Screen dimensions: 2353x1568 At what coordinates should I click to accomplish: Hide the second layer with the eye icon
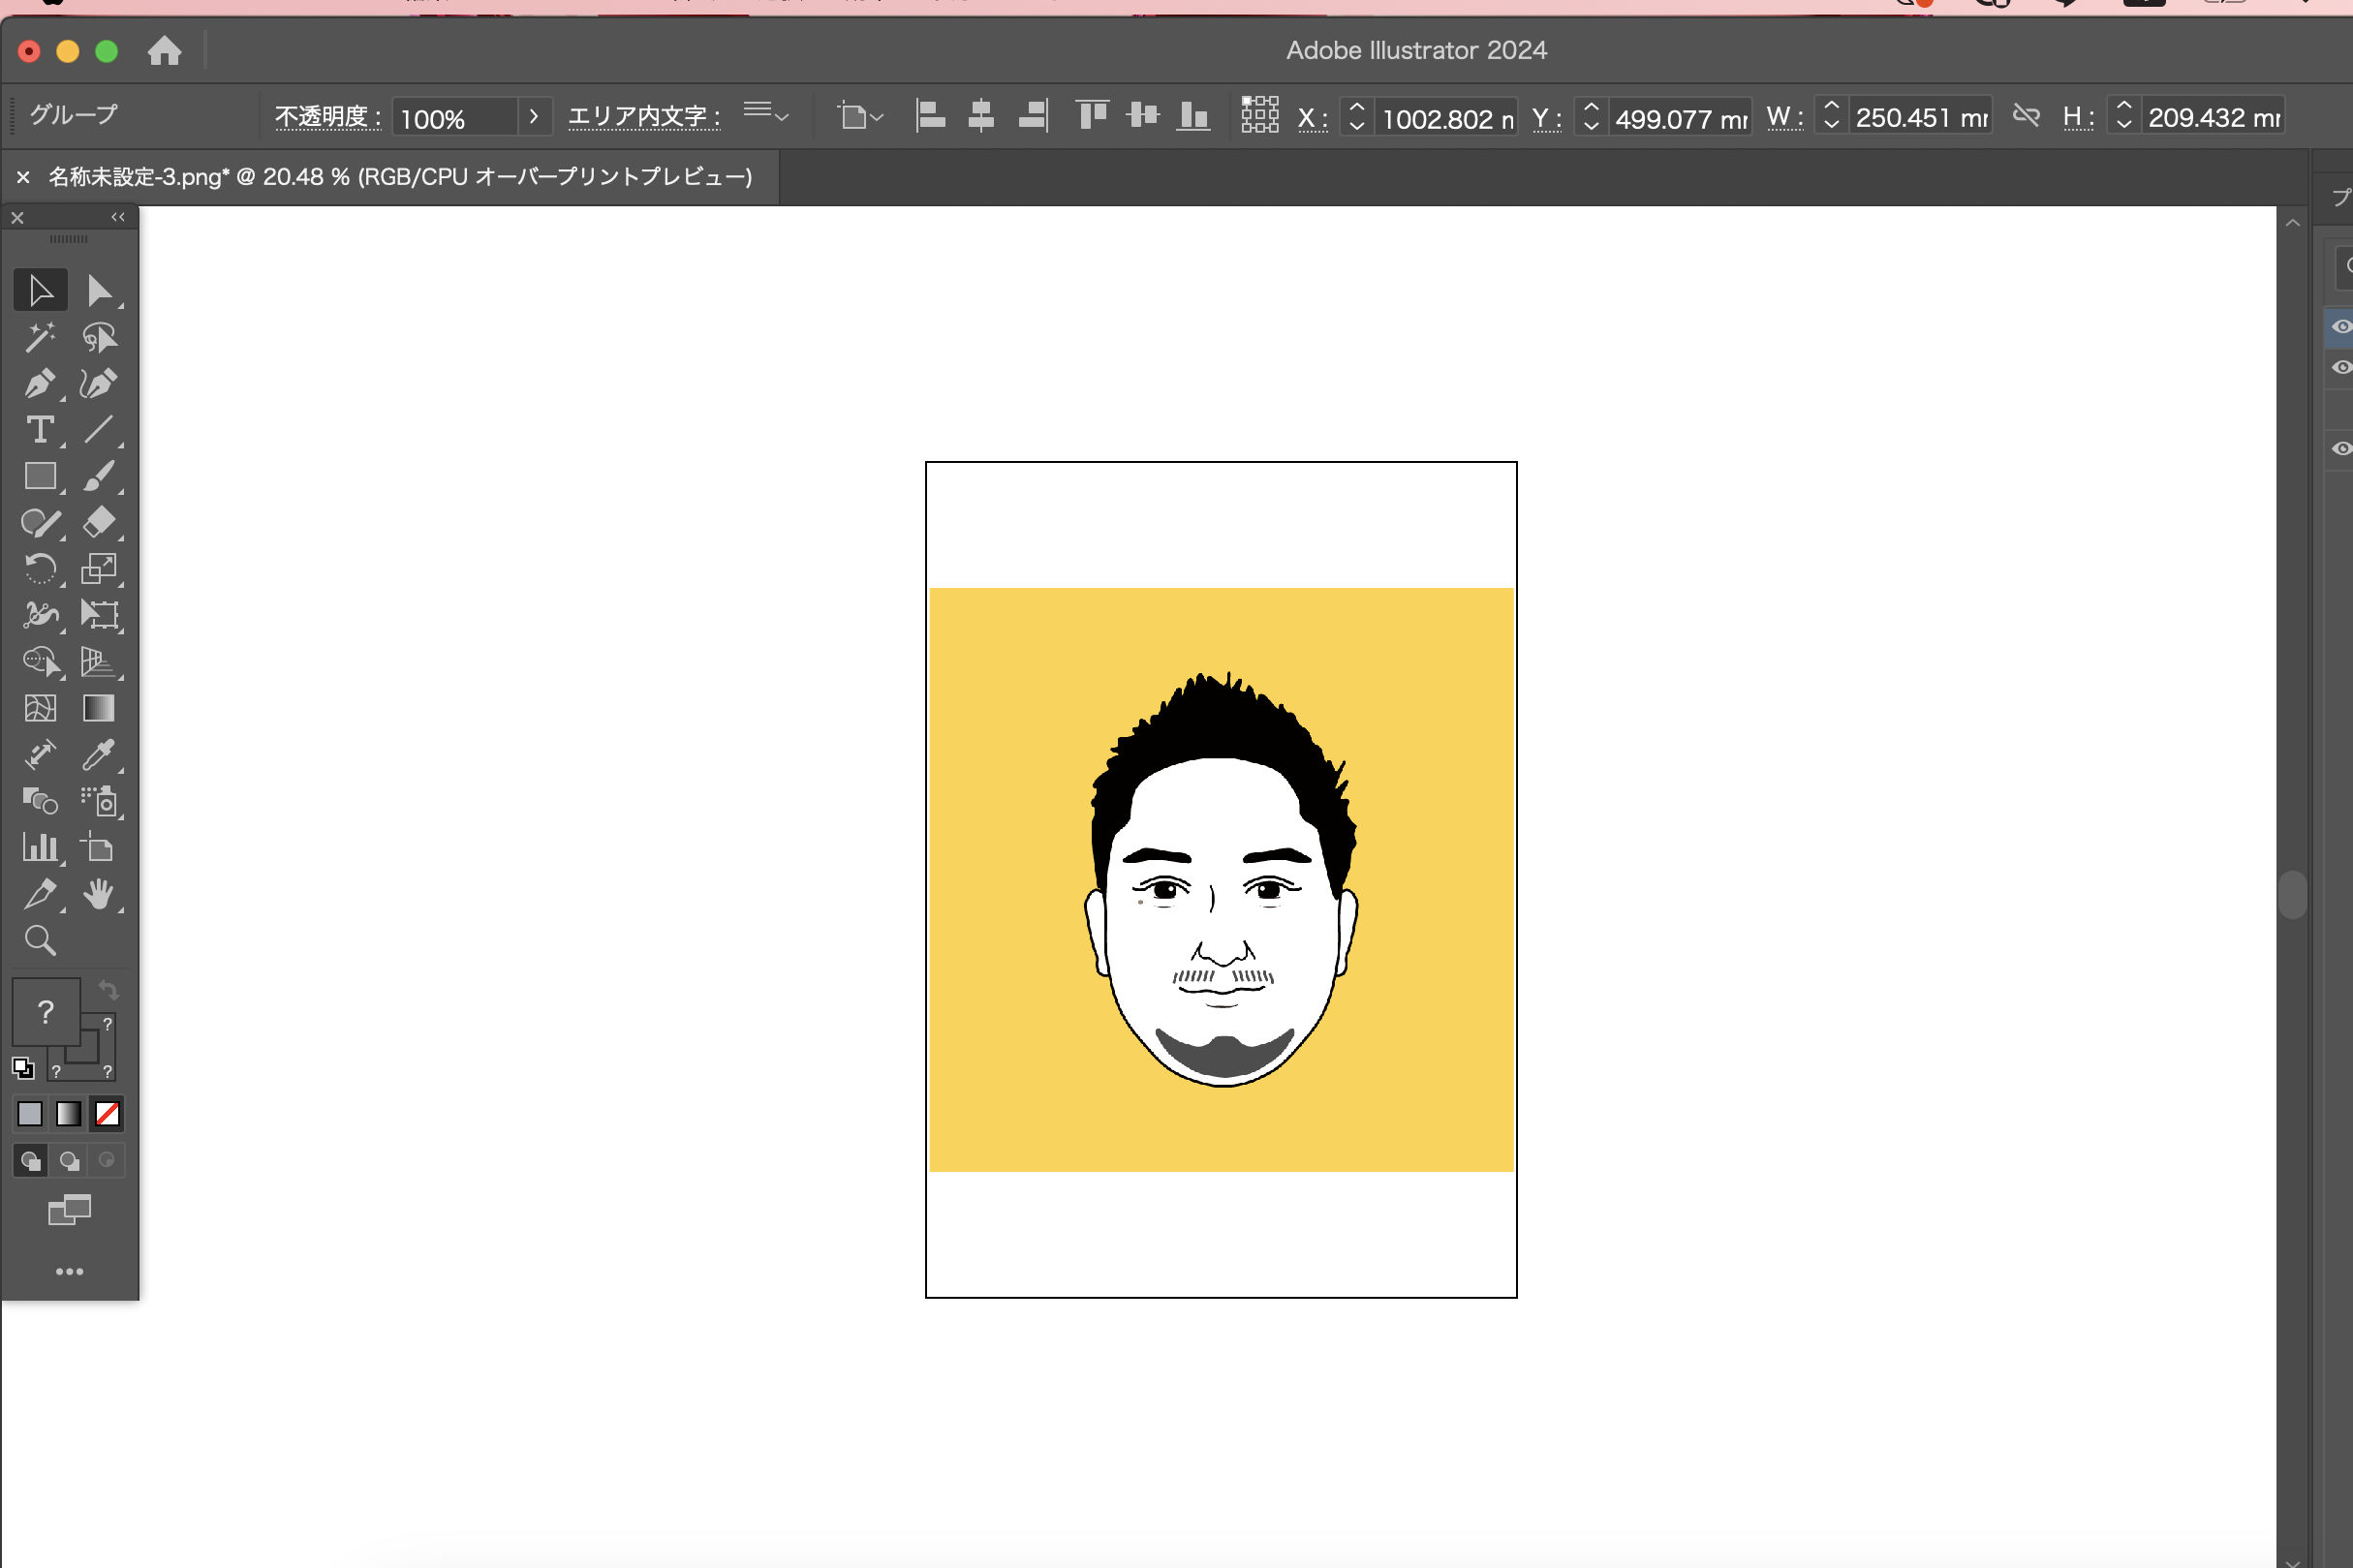coord(2341,367)
